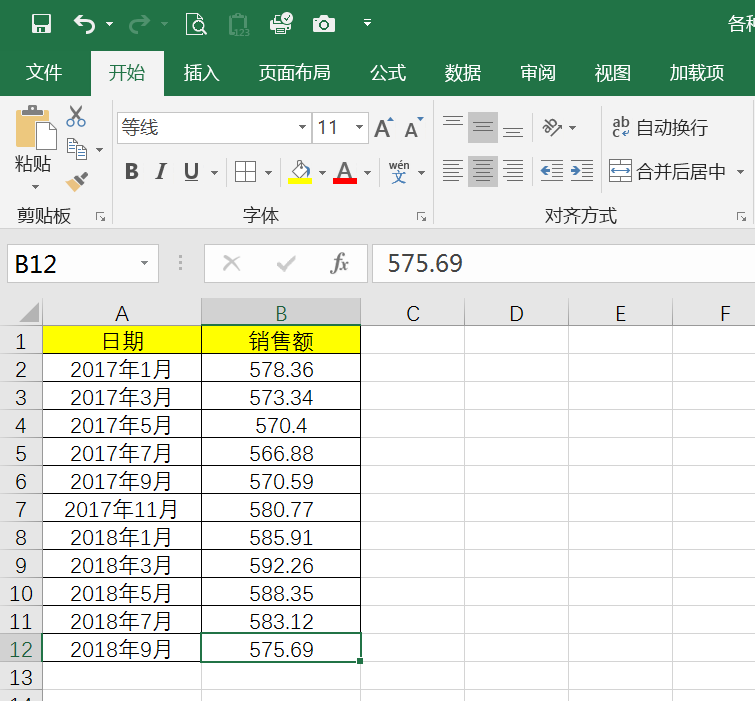The height and width of the screenshot is (701, 755).
Task: Toggle center horizontal alignment
Action: [x=483, y=171]
